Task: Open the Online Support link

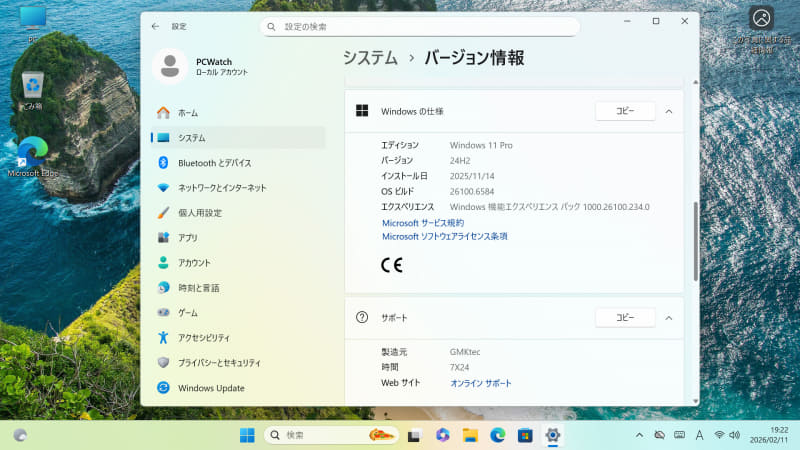Action: (481, 383)
